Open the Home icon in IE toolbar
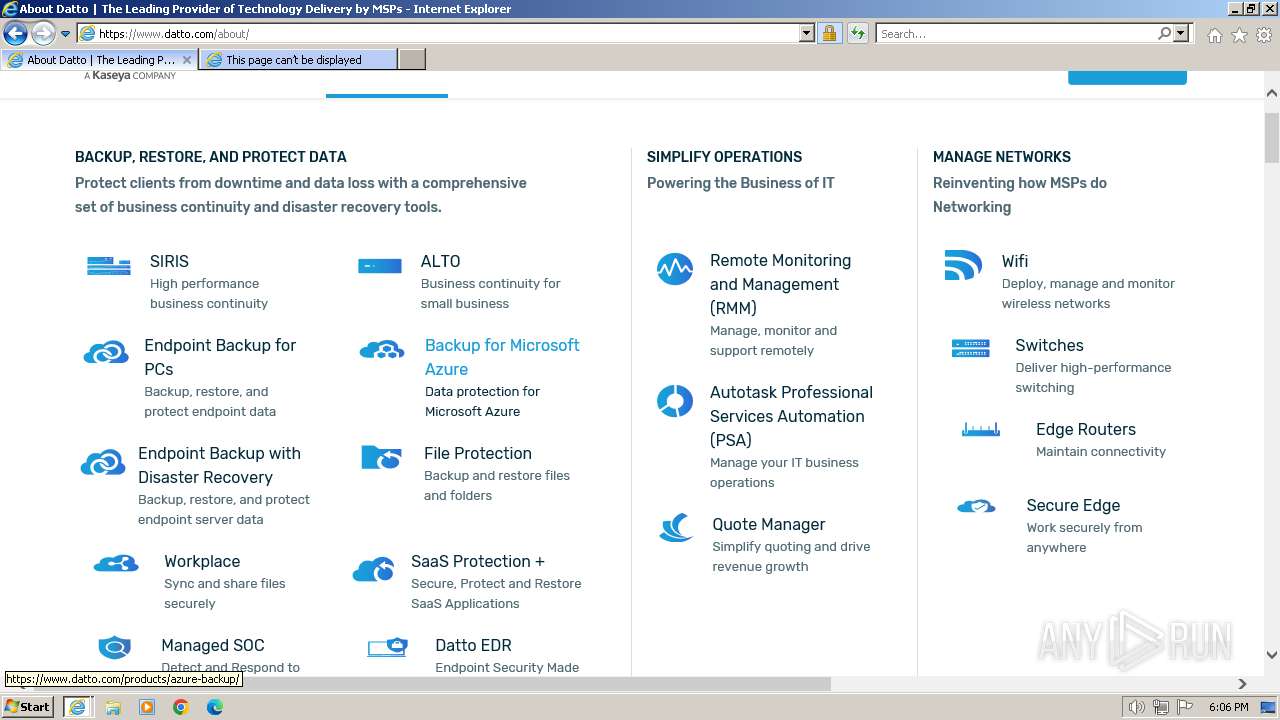 pyautogui.click(x=1214, y=35)
